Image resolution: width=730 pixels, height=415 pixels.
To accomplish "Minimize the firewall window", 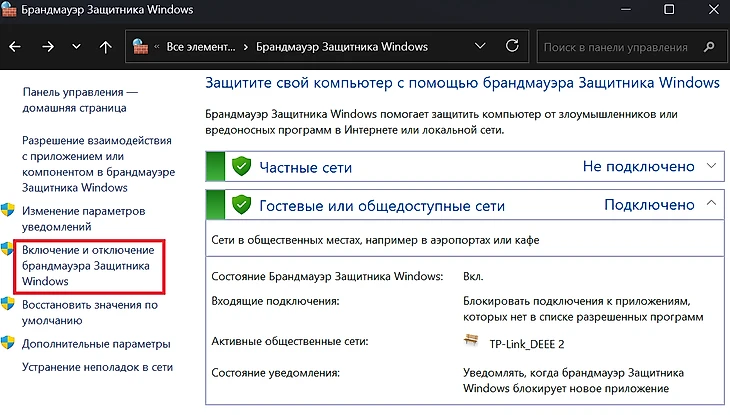I will coord(626,9).
